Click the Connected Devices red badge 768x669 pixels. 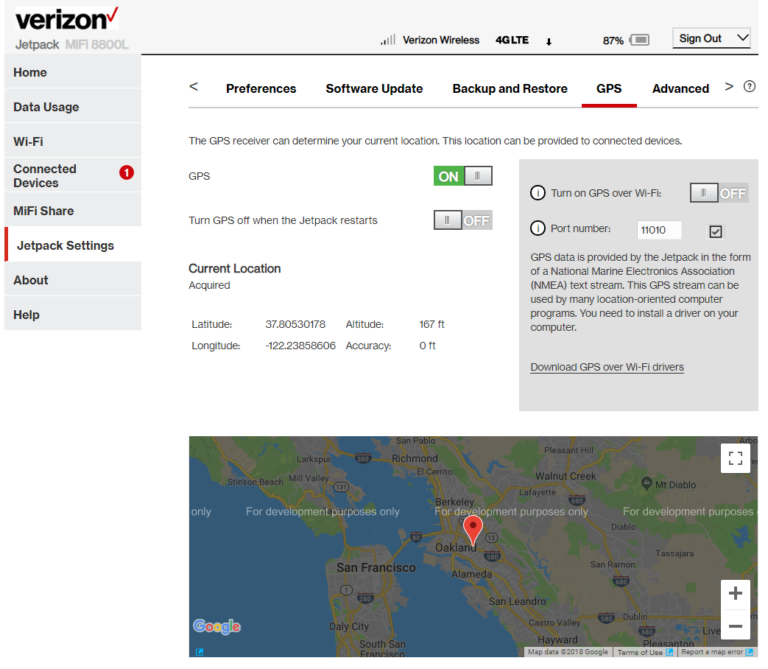coord(126,173)
